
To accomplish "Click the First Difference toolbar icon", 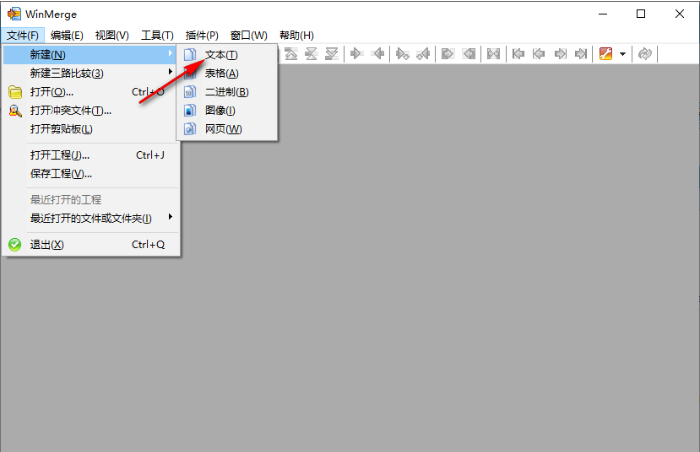I will click(x=291, y=54).
